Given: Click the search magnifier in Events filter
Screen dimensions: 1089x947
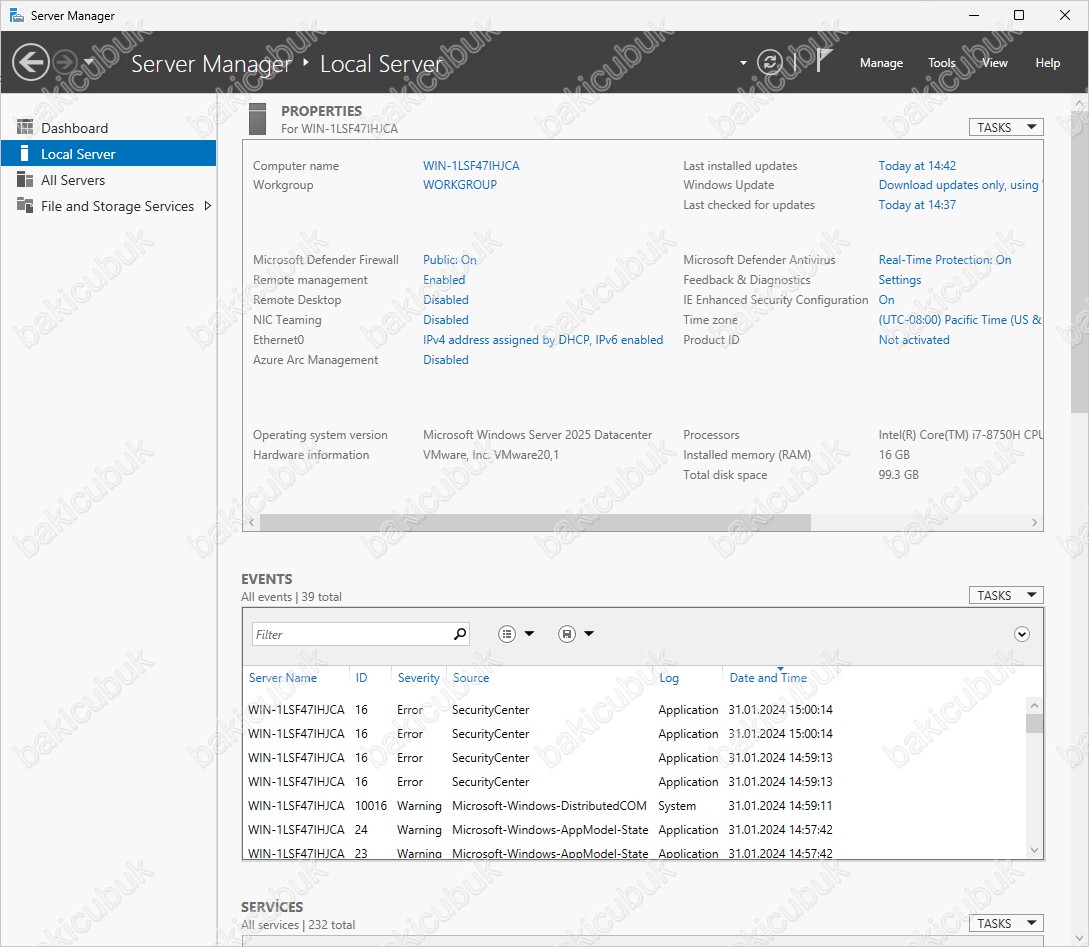Looking at the screenshot, I should click(460, 634).
